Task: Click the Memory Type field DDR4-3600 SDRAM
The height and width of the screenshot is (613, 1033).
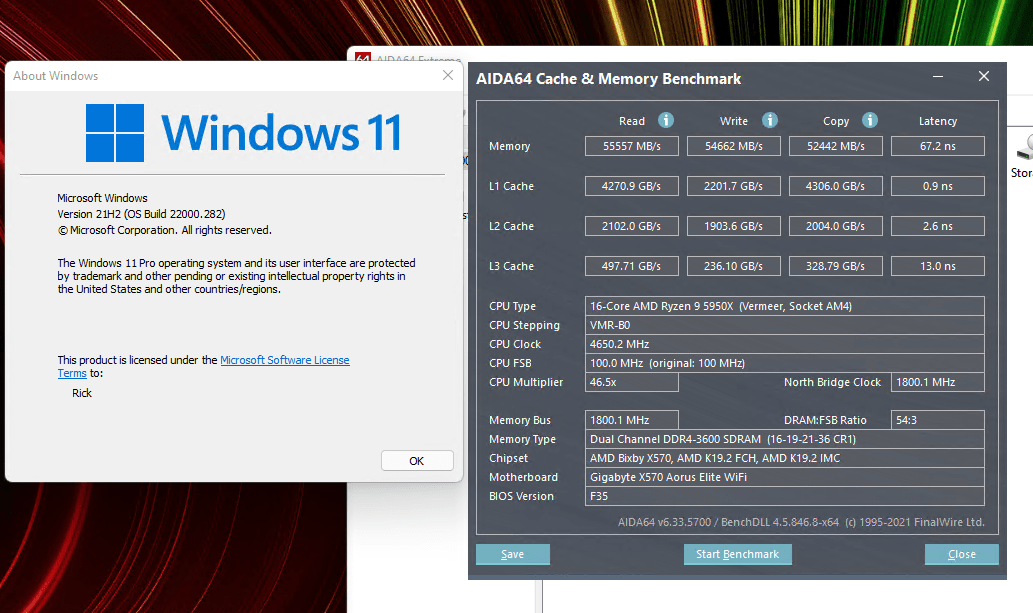Action: pos(785,439)
